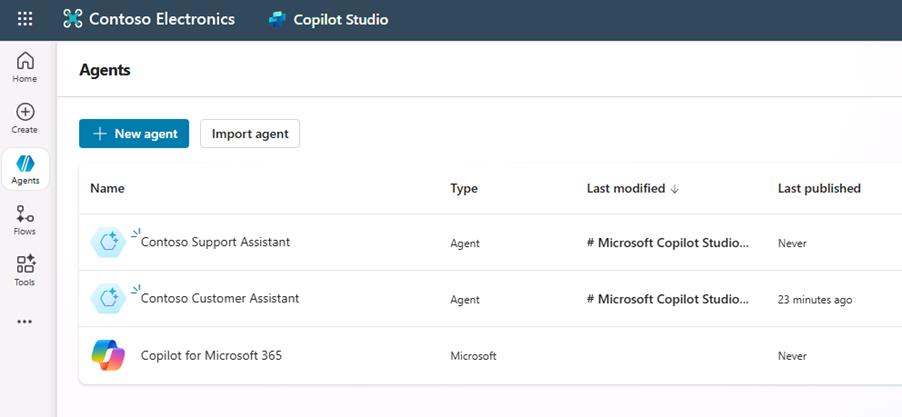Select Agents in the sidebar
The image size is (902, 417).
point(25,170)
